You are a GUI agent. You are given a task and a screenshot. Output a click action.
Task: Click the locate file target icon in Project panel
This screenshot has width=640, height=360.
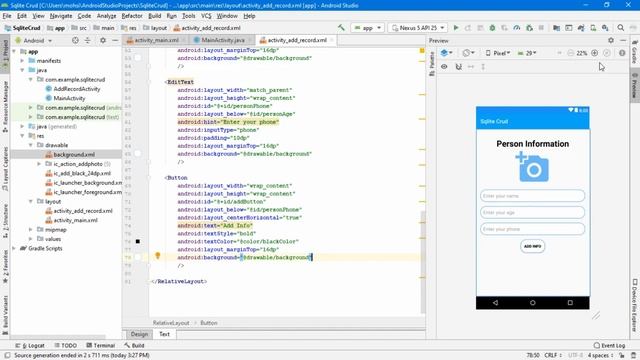pos(75,40)
